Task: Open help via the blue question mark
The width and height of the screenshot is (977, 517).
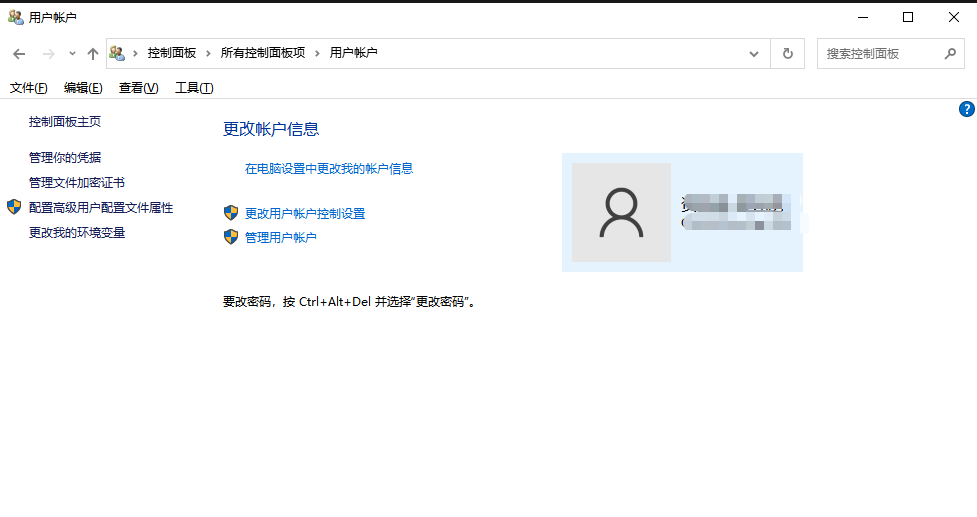Action: point(966,110)
